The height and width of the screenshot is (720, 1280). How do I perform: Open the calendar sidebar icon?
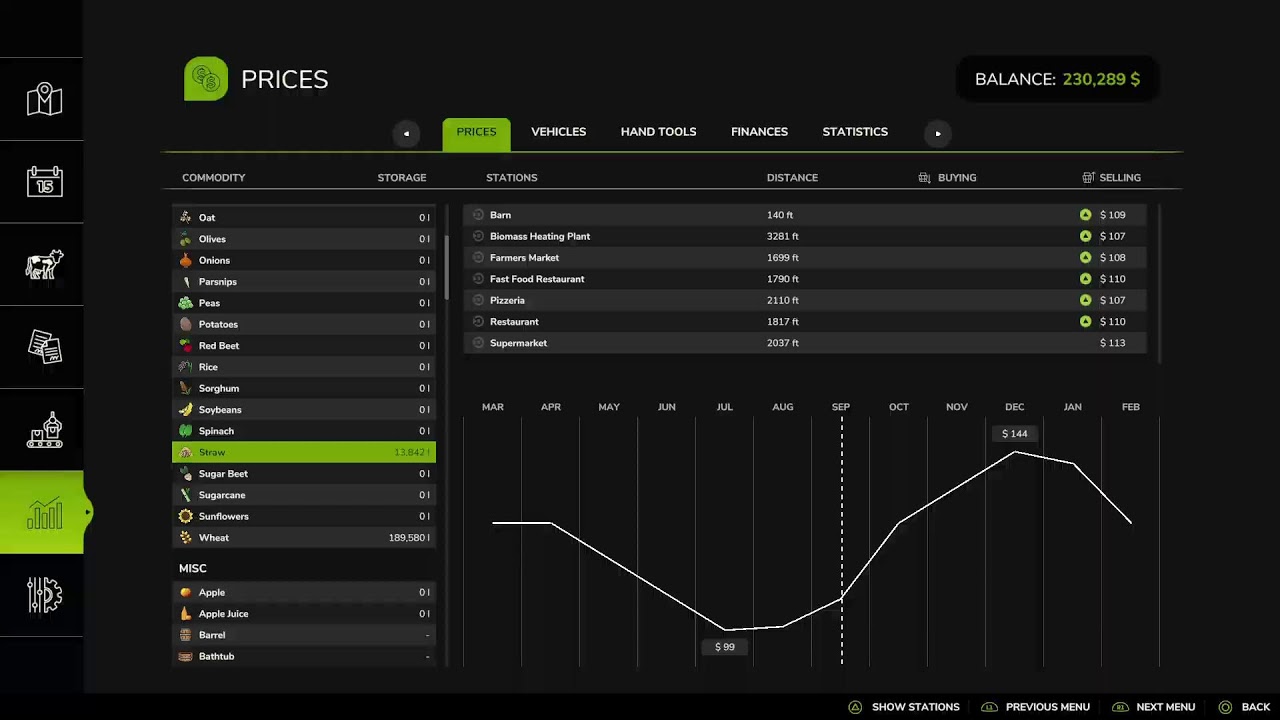pyautogui.click(x=44, y=181)
